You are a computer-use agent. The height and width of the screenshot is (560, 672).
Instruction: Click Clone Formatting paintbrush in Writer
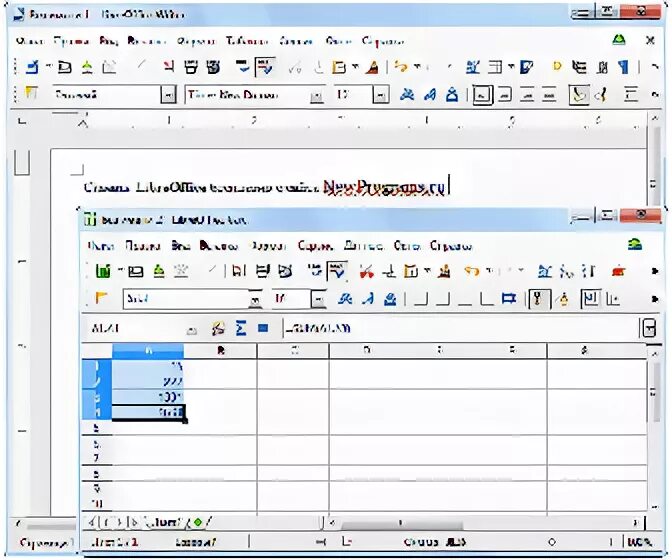[x=372, y=67]
